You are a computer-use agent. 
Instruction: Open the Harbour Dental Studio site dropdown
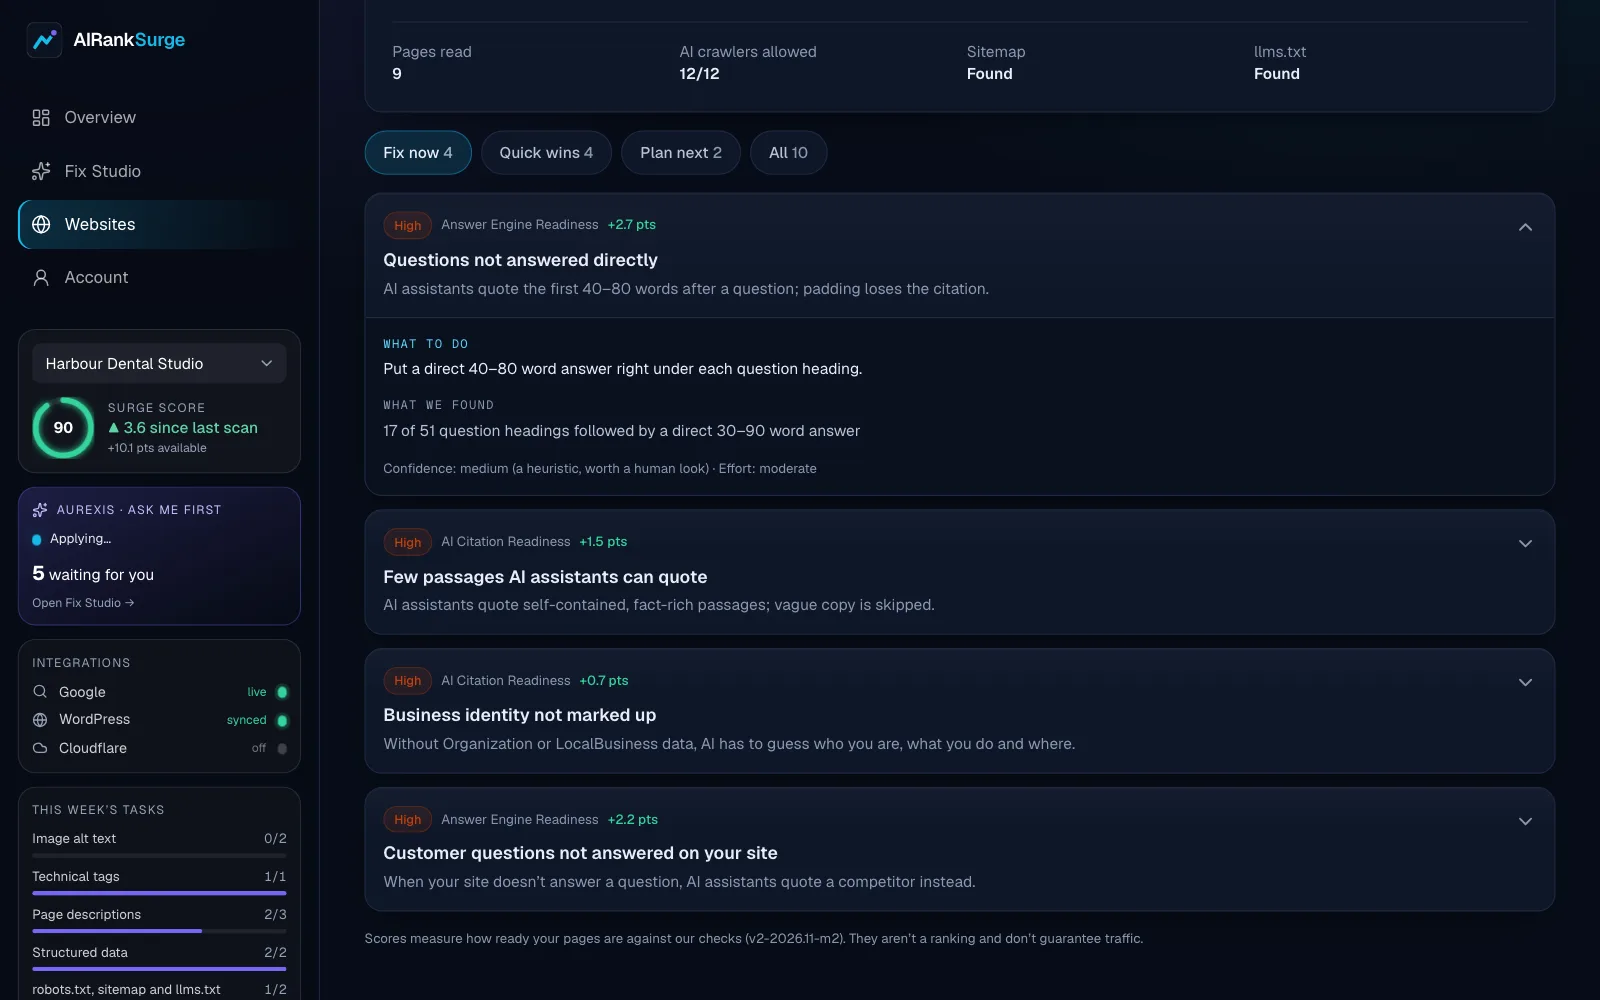coord(159,363)
